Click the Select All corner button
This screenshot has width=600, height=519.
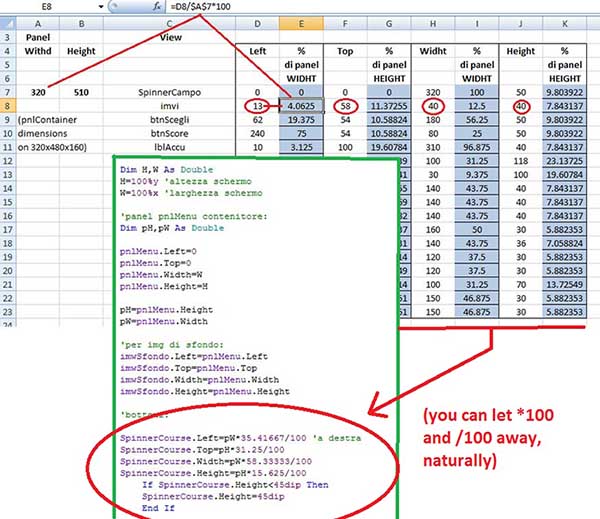(x=8, y=24)
